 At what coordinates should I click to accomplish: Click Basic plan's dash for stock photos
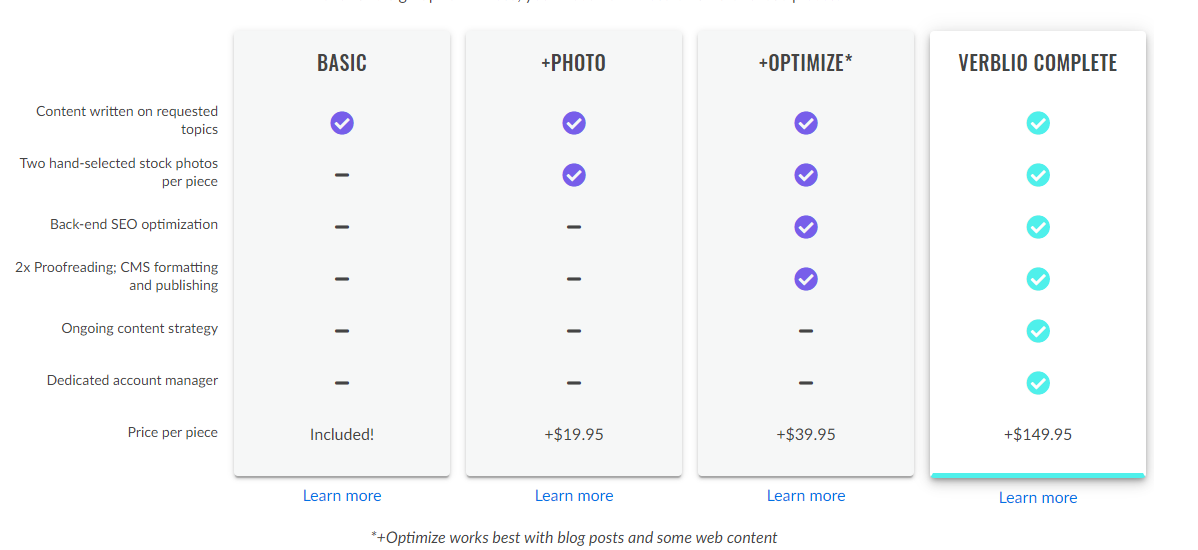342,175
